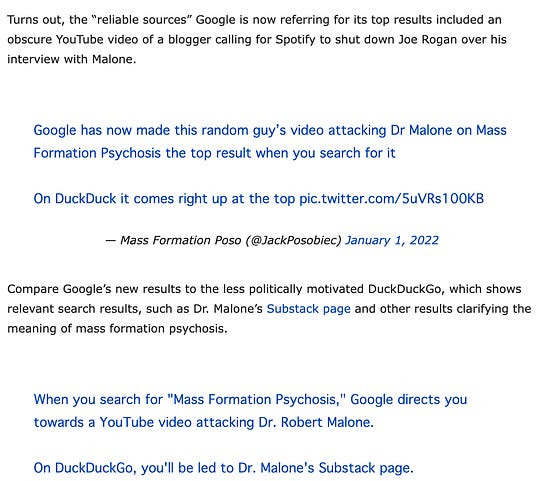The width and height of the screenshot is (550, 481).
Task: Open the 'Google has now made this random guy's video' tweet link
Action: [270, 131]
